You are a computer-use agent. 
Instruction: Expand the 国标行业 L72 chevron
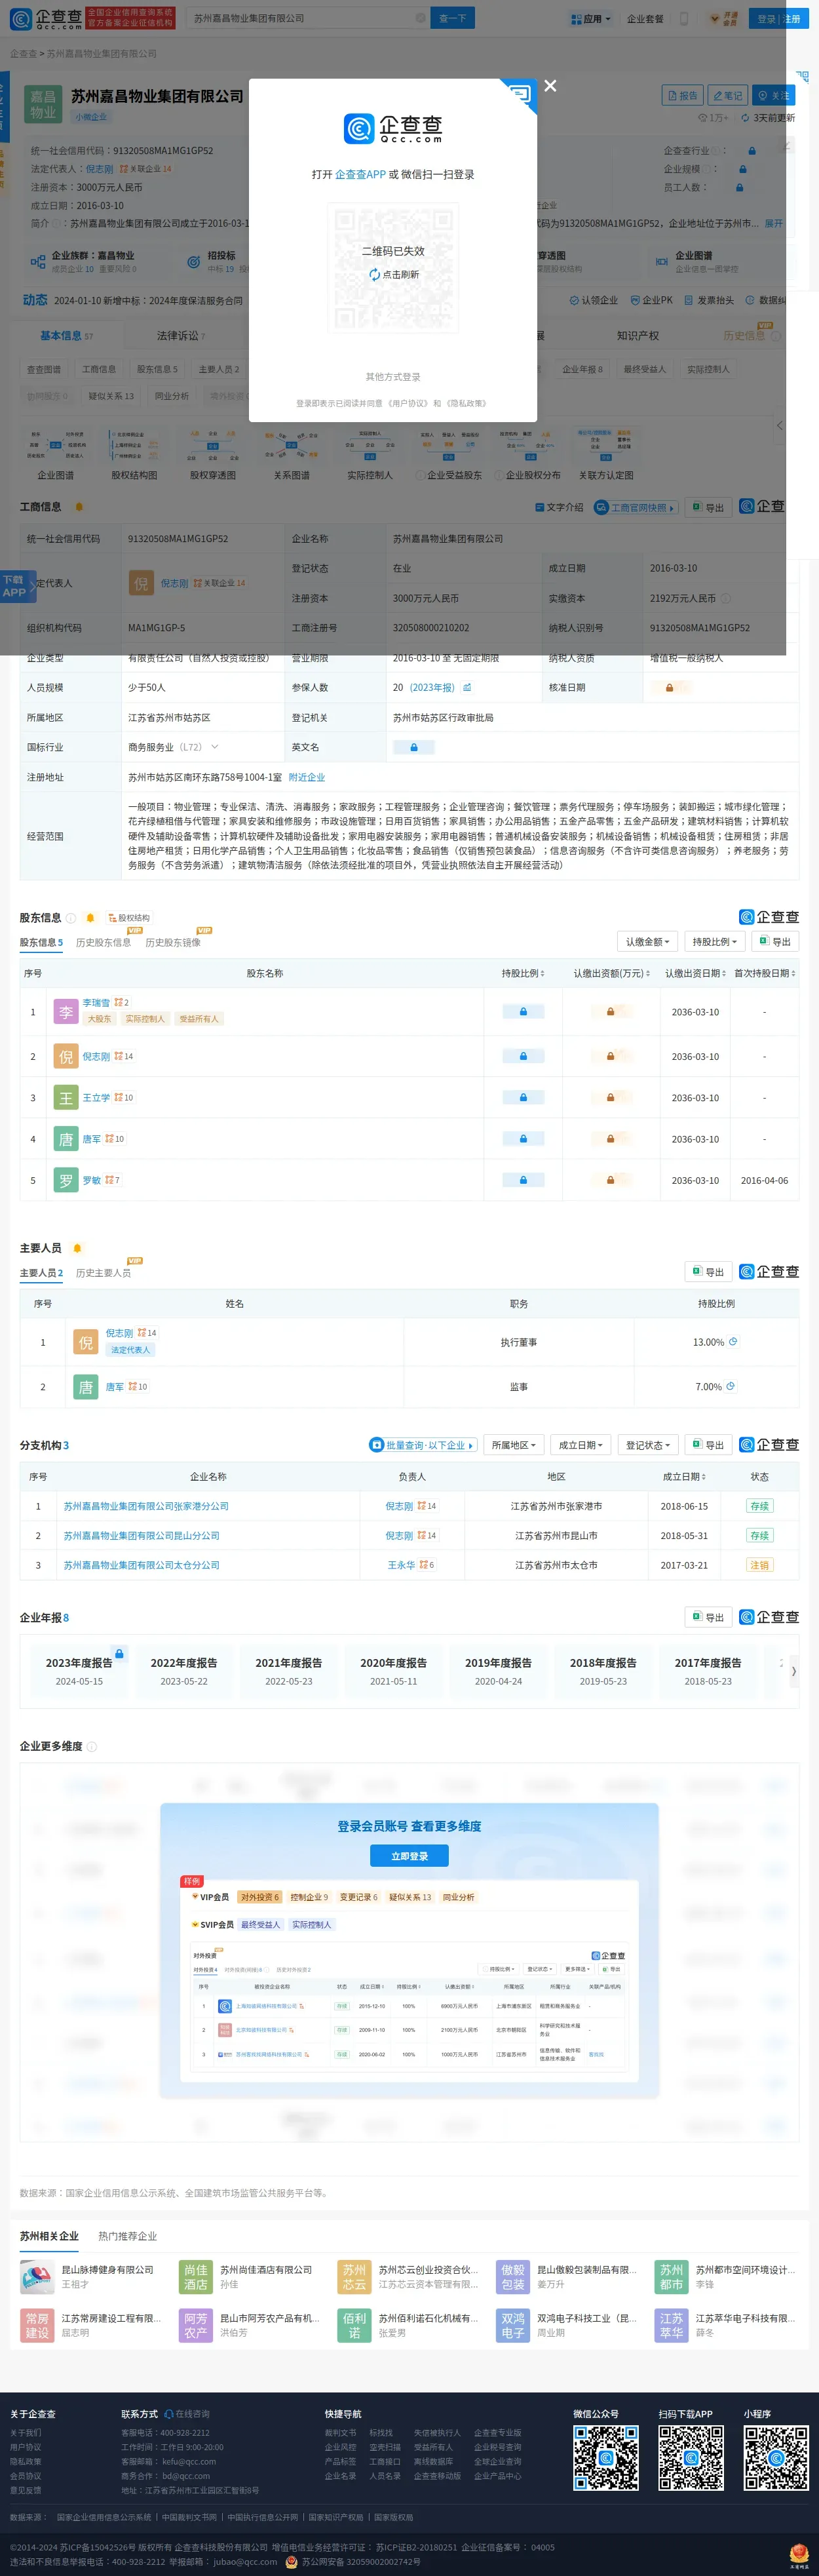coord(214,747)
